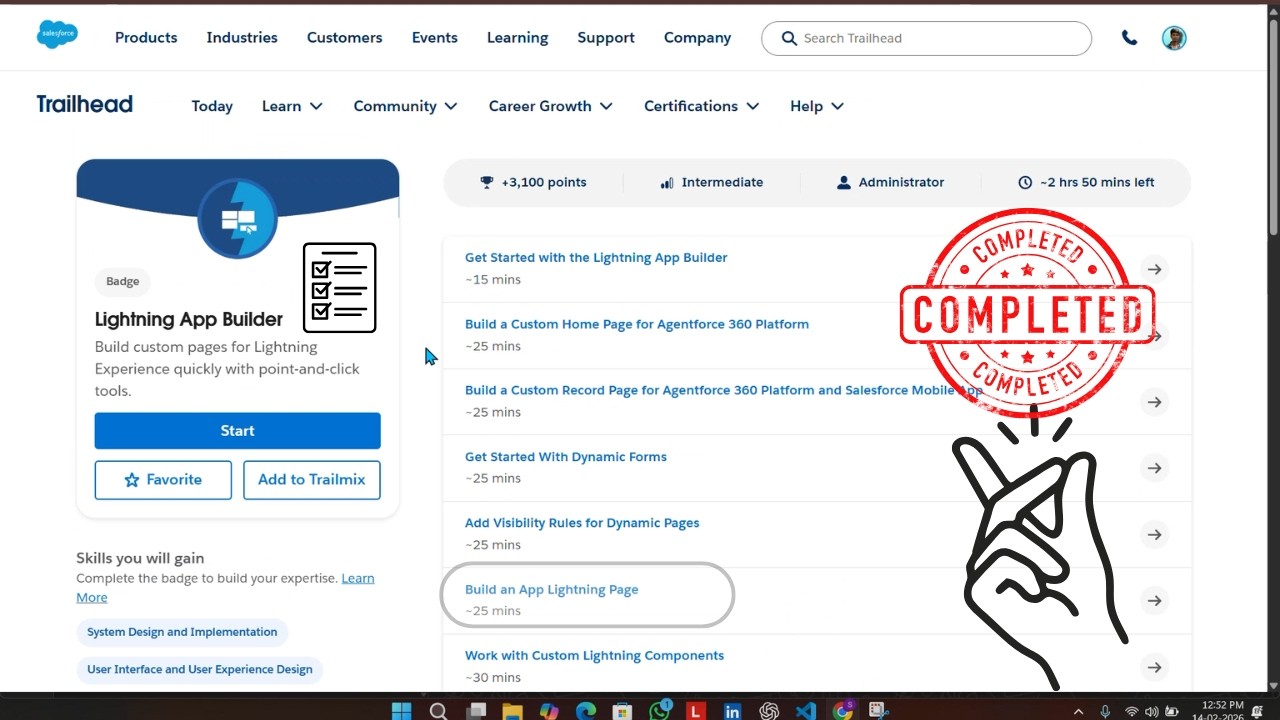Open Windows taskbar search
Screen dimensions: 1280x720
[438, 711]
